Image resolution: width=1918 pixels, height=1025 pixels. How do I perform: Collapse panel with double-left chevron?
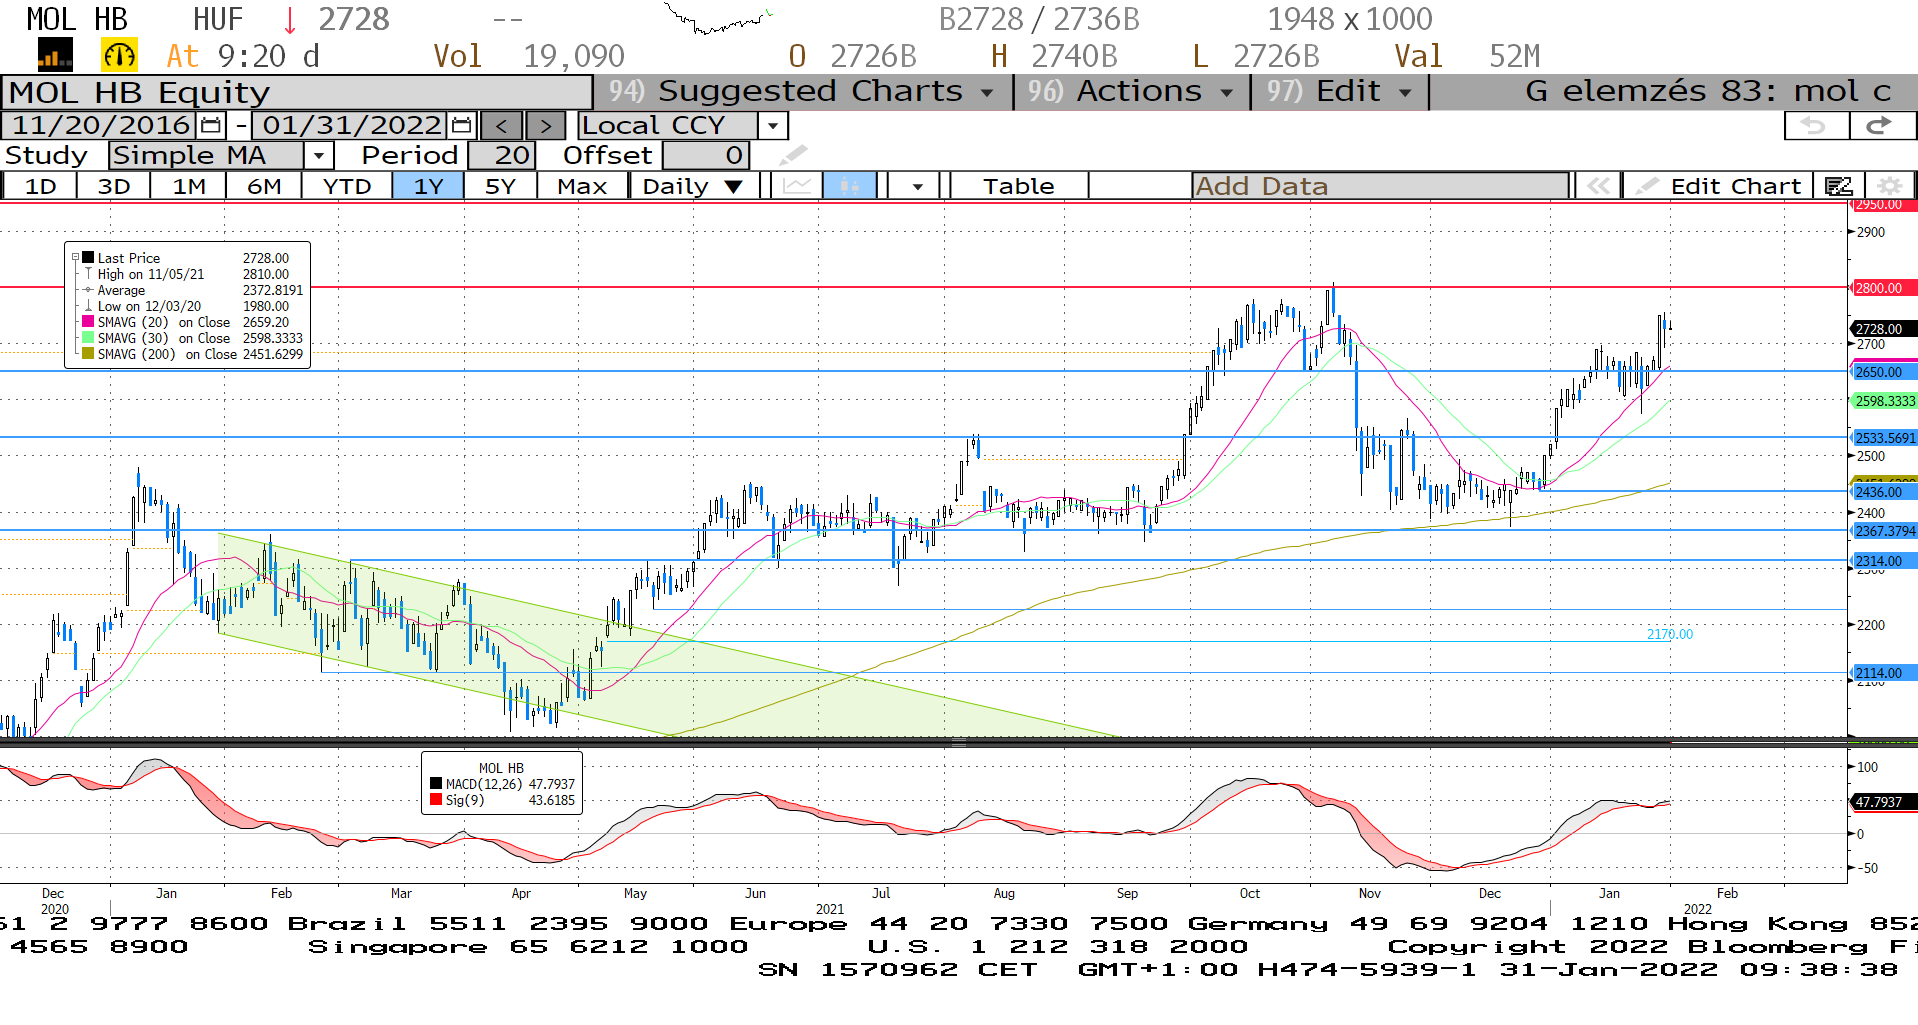1598,186
